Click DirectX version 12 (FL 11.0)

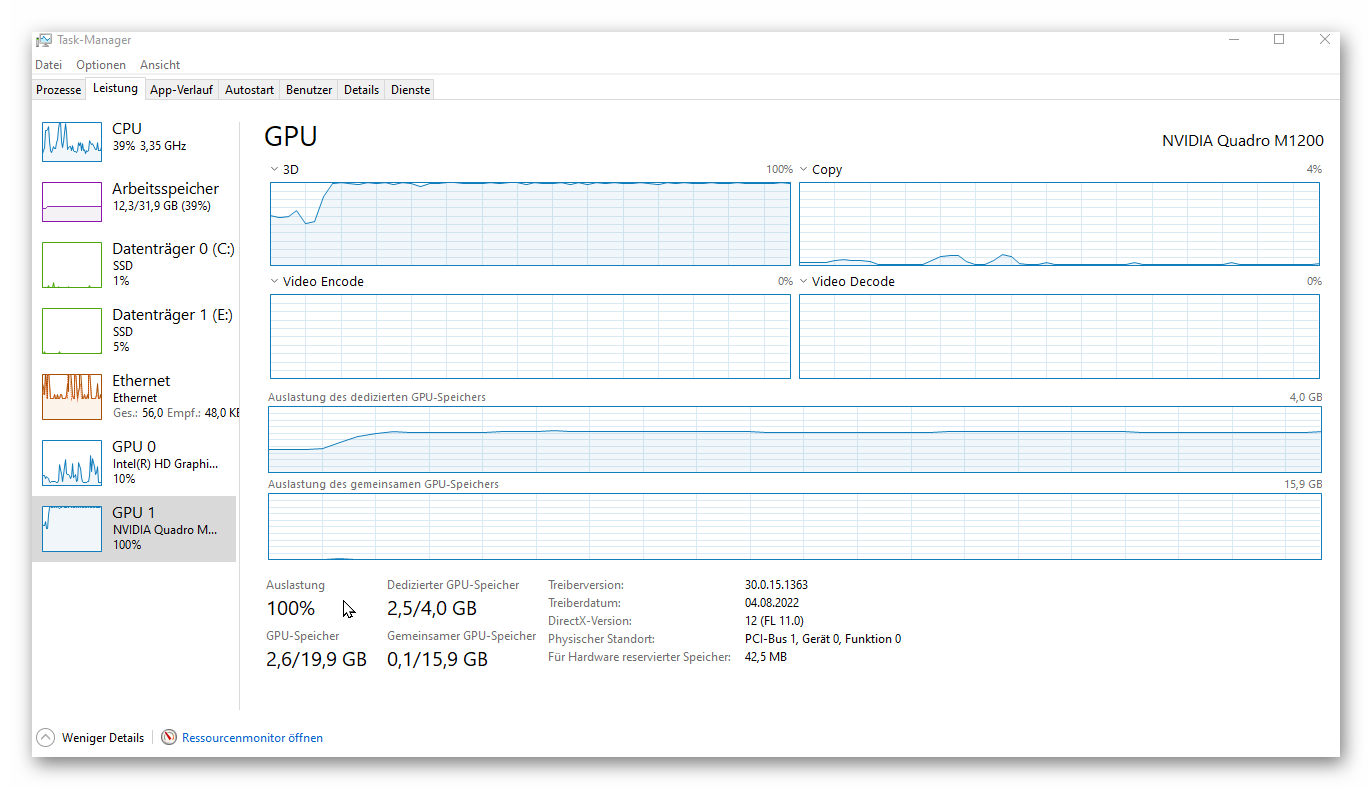coord(774,621)
